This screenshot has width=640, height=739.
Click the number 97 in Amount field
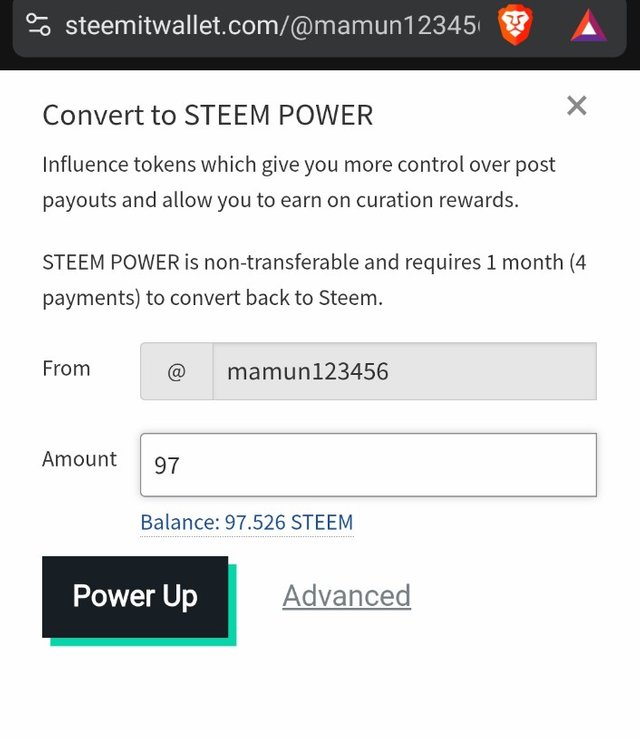167,465
